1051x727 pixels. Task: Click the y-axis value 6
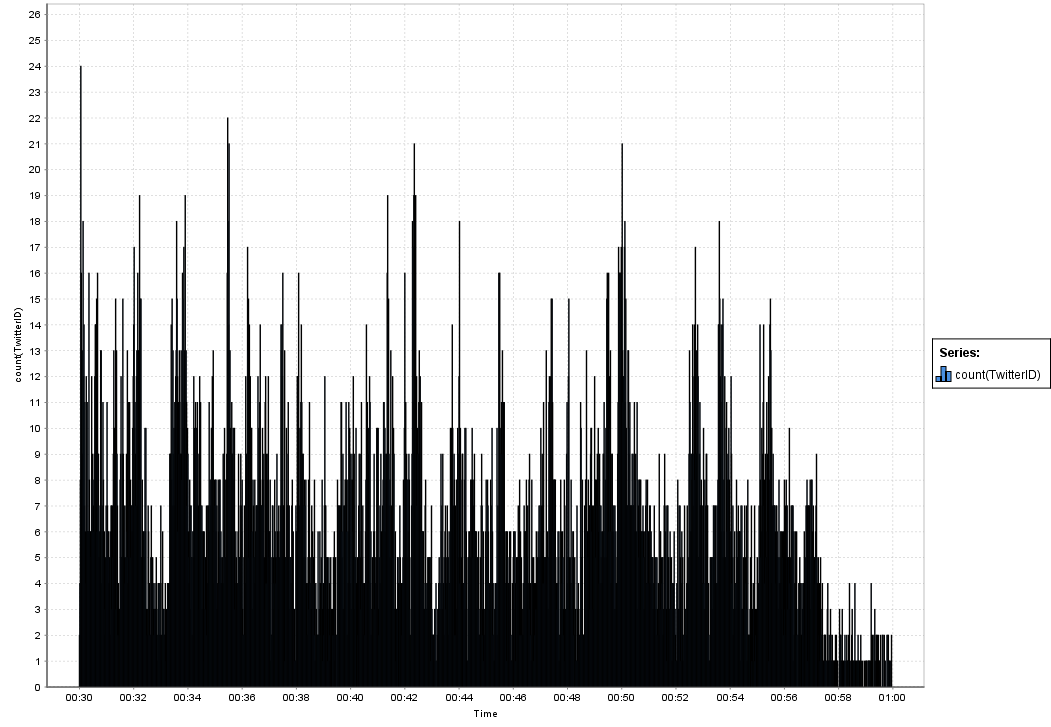[x=38, y=532]
